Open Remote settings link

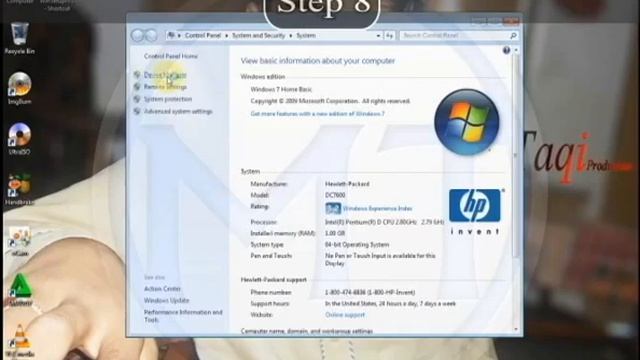pyautogui.click(x=165, y=87)
